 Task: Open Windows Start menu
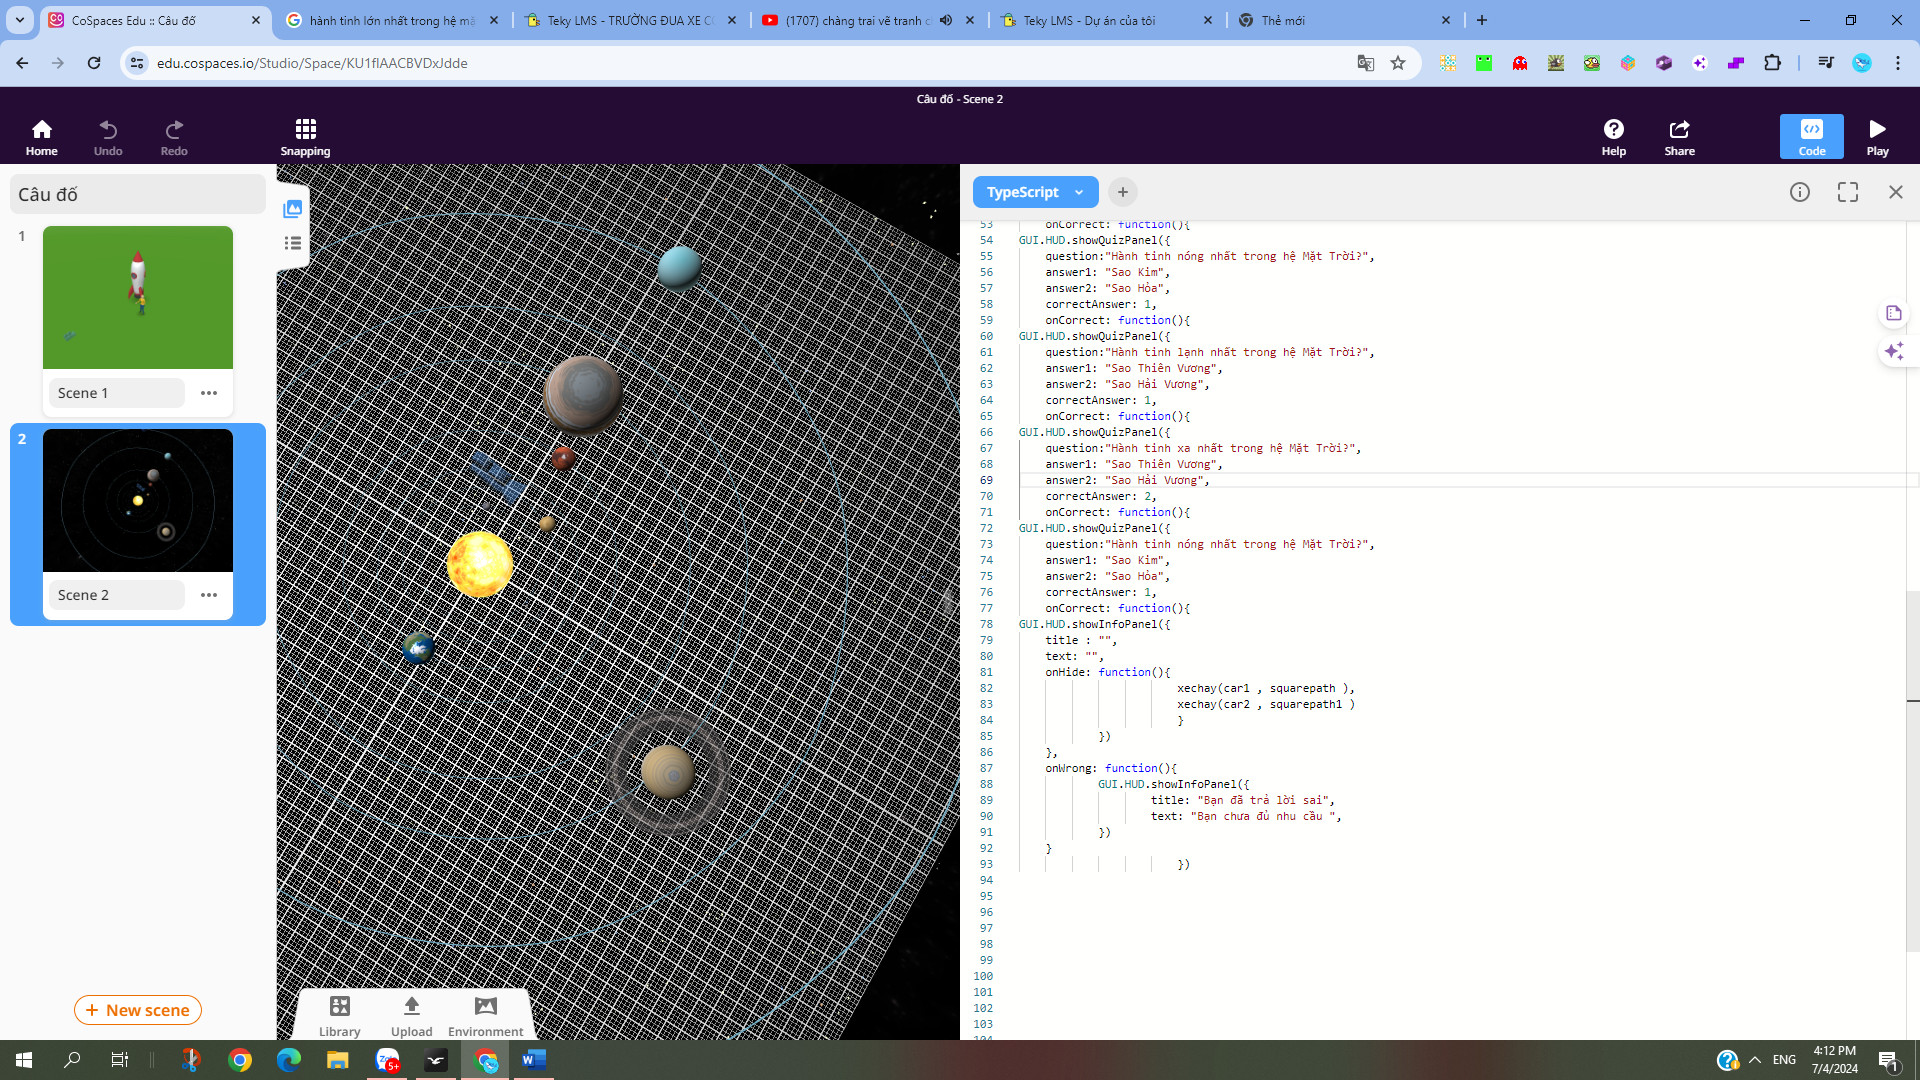(x=24, y=1060)
